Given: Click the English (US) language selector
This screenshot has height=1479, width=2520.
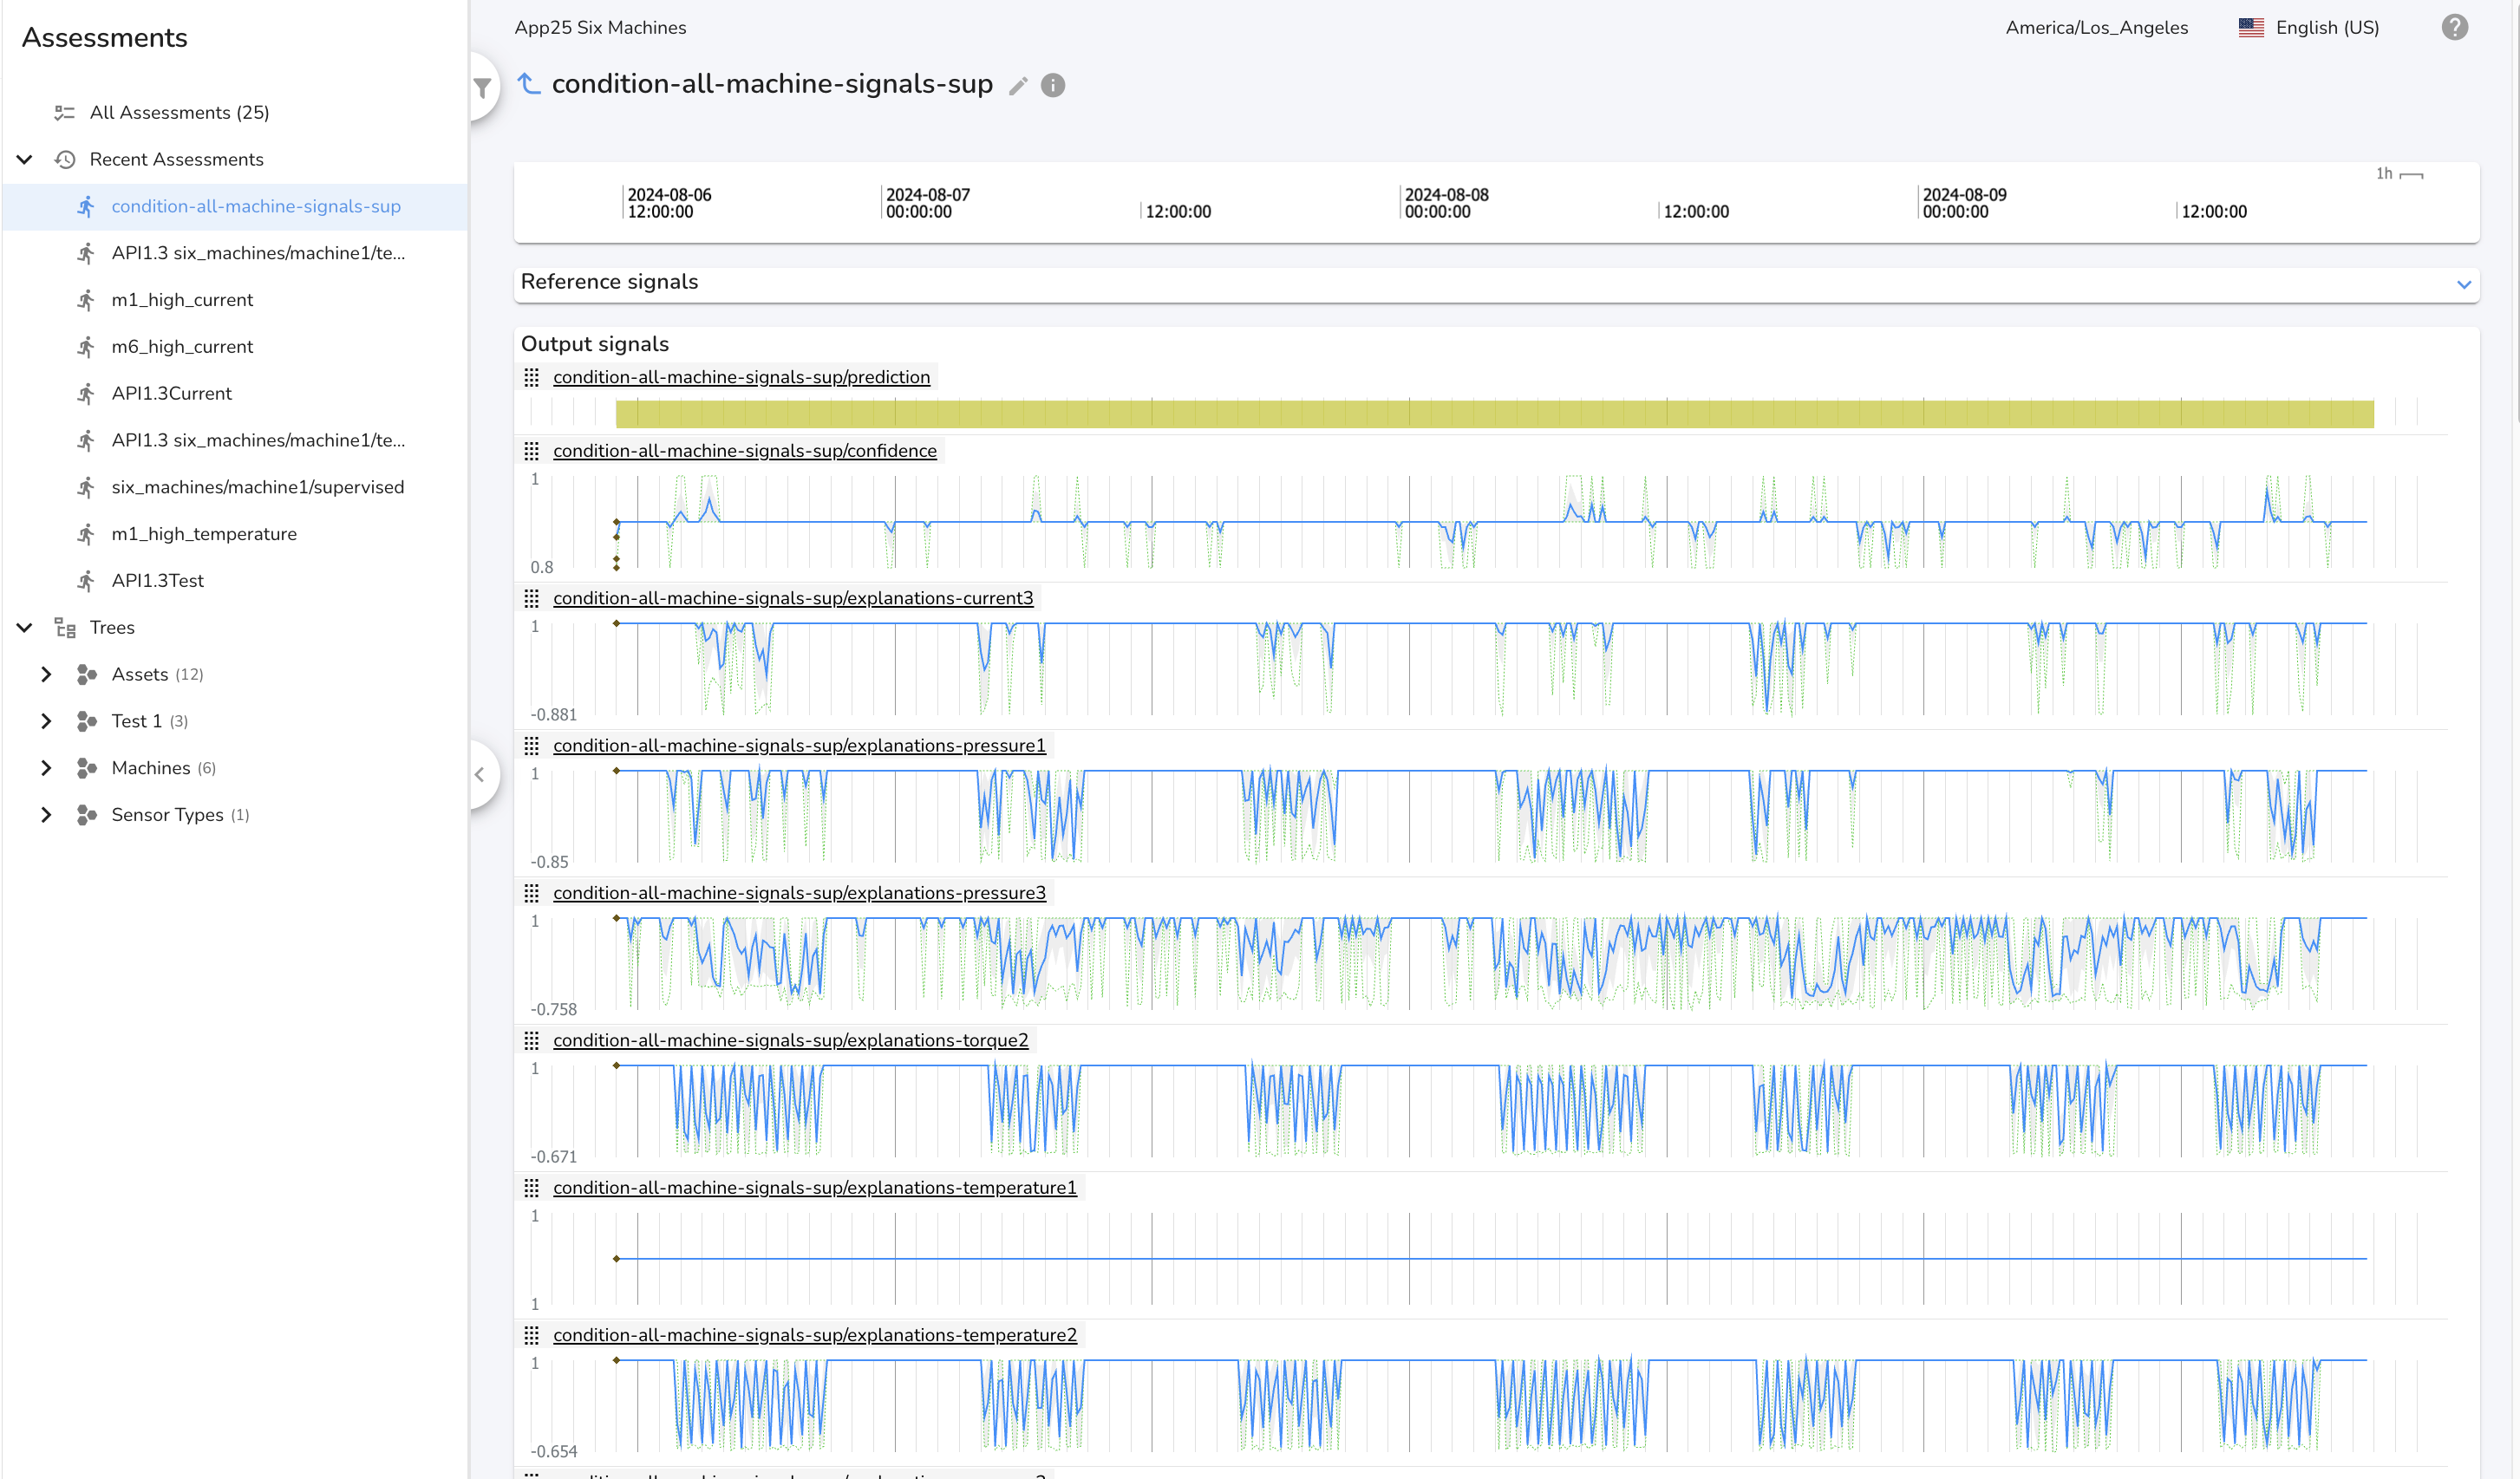Looking at the screenshot, I should tap(2327, 28).
